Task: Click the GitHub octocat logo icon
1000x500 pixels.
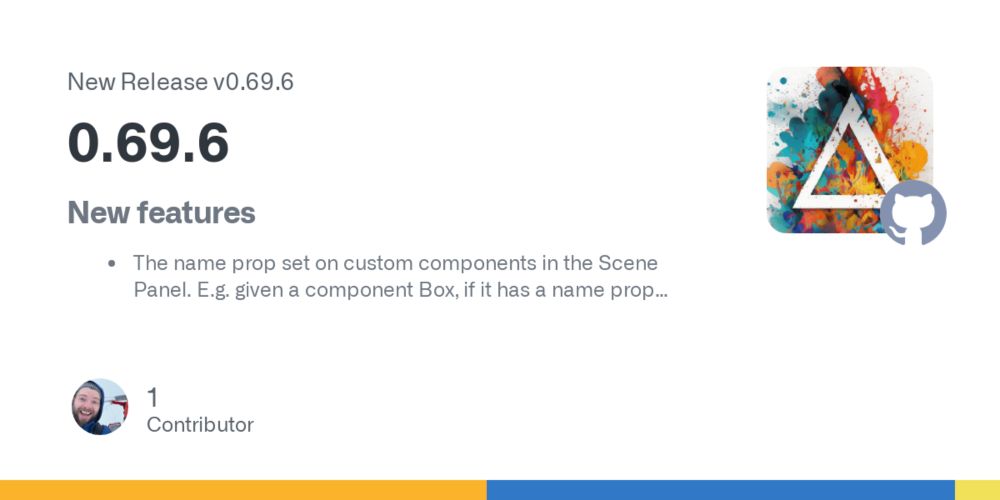Action: 913,212
